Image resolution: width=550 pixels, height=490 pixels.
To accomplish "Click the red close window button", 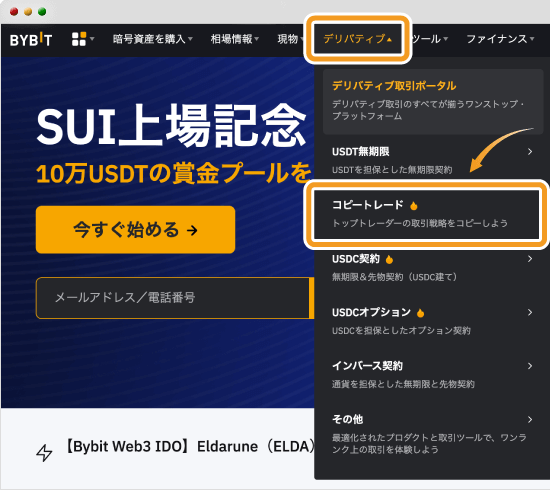I will [14, 12].
